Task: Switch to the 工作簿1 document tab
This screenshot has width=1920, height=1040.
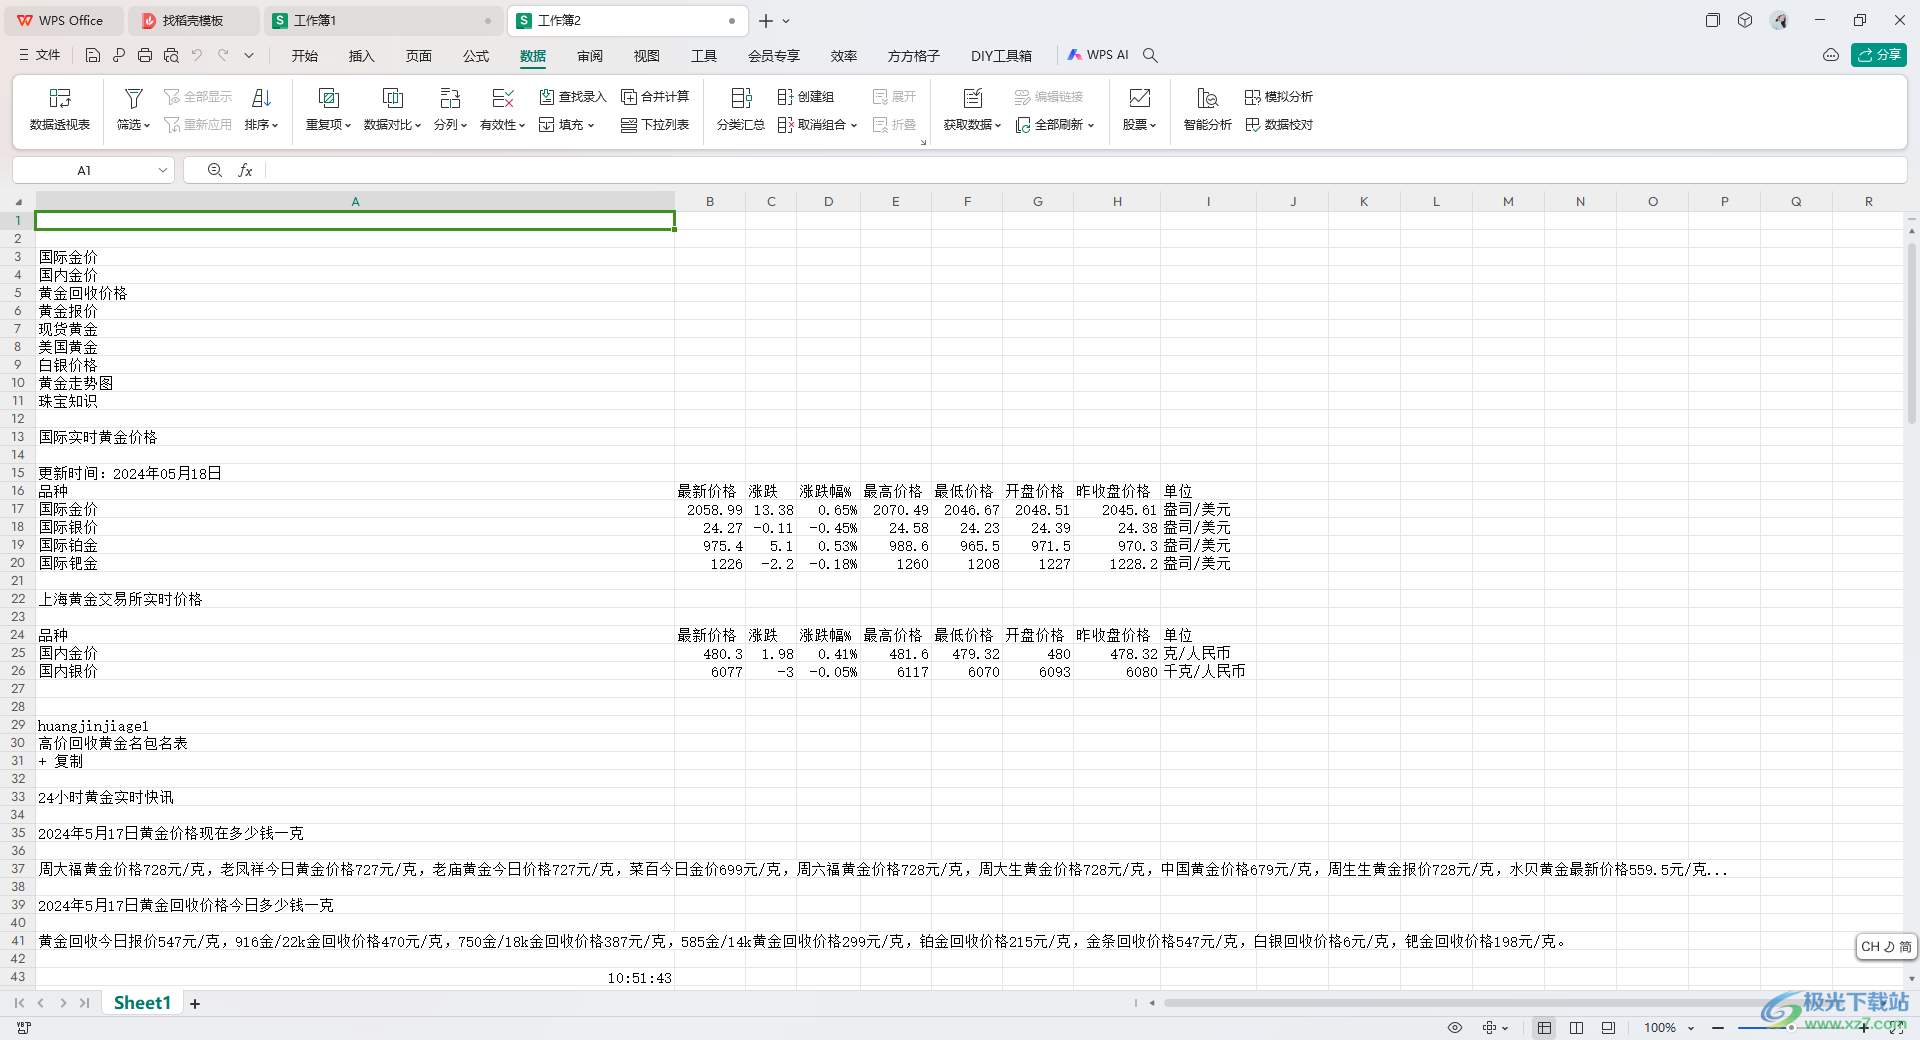Action: [383, 21]
